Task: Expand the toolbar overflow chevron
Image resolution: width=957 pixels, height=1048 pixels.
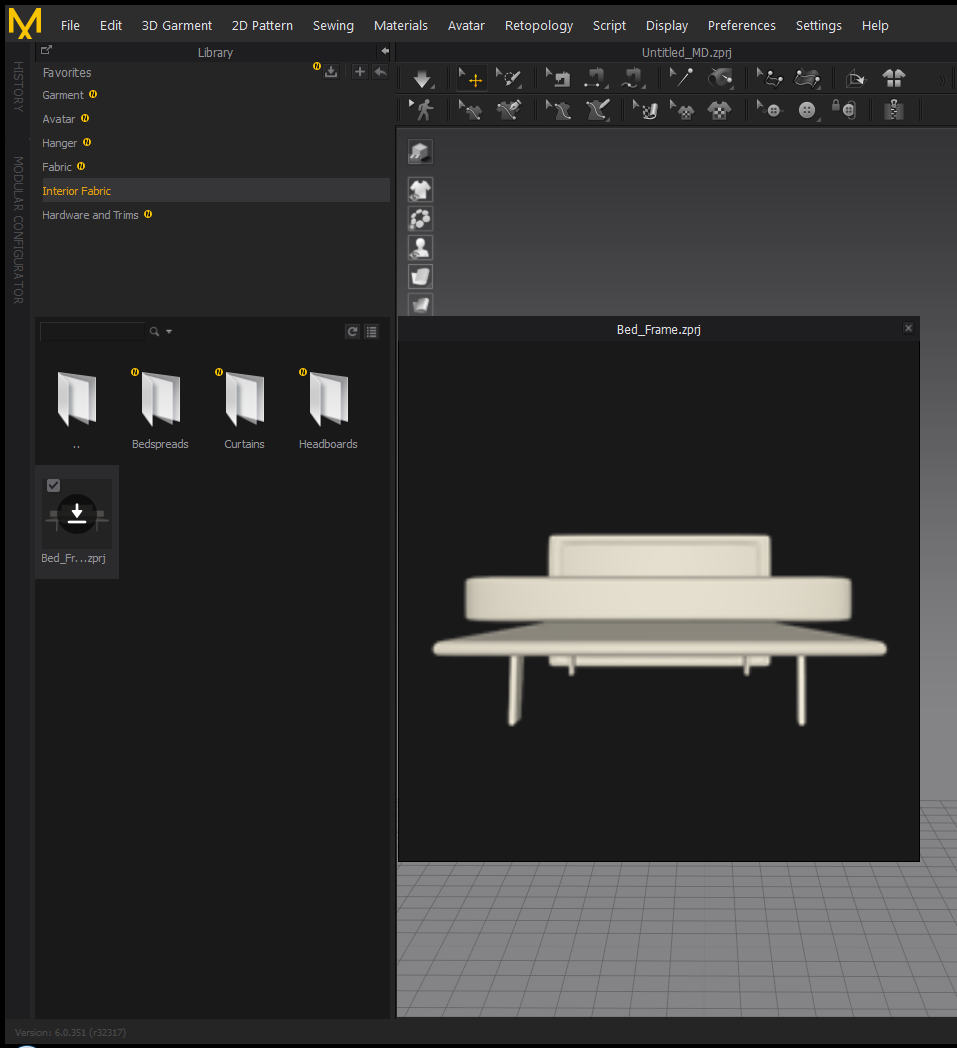Action: click(942, 81)
